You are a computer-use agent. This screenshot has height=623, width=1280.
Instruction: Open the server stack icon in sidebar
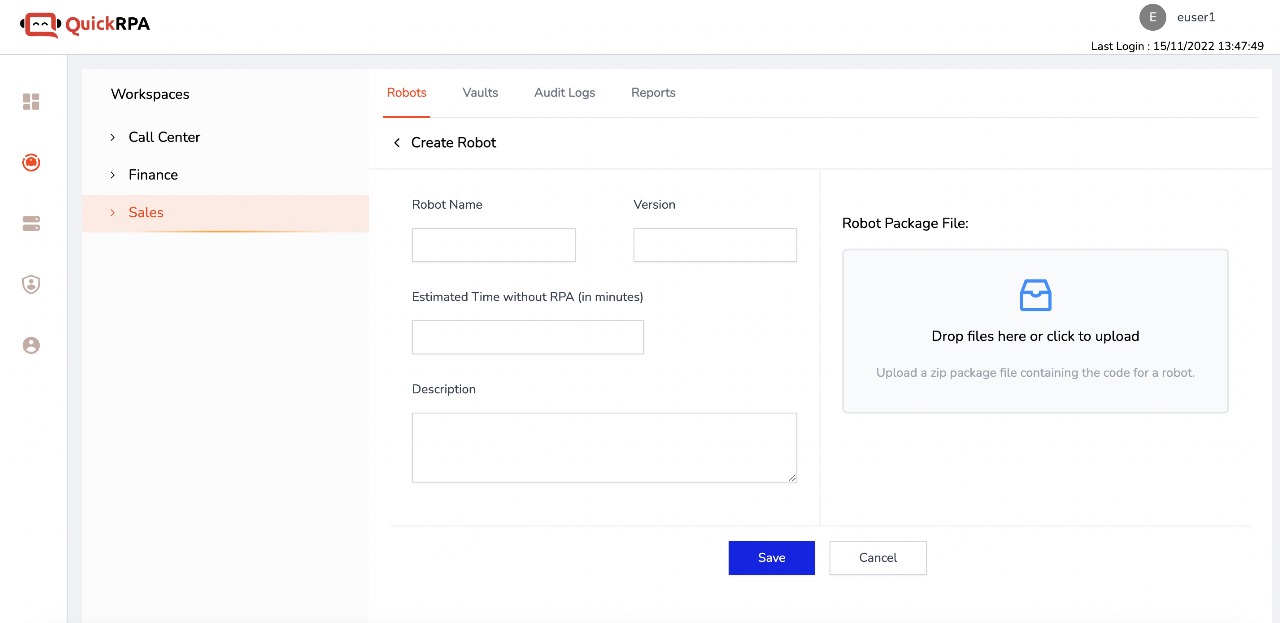(31, 224)
